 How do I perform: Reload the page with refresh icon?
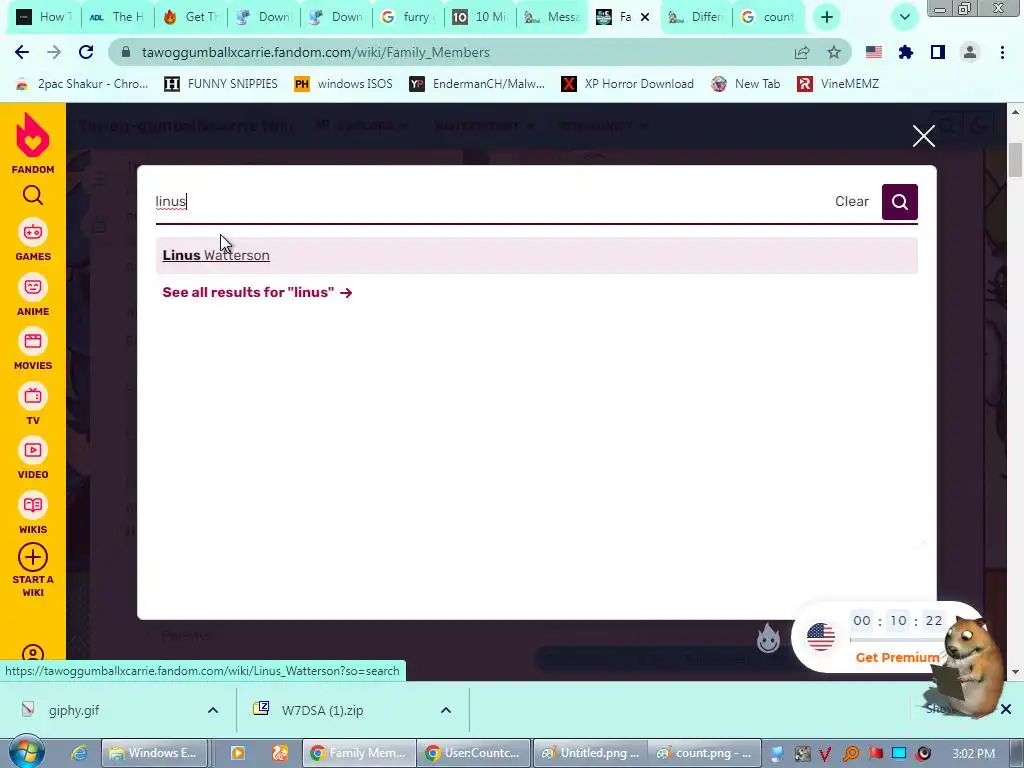[x=86, y=52]
